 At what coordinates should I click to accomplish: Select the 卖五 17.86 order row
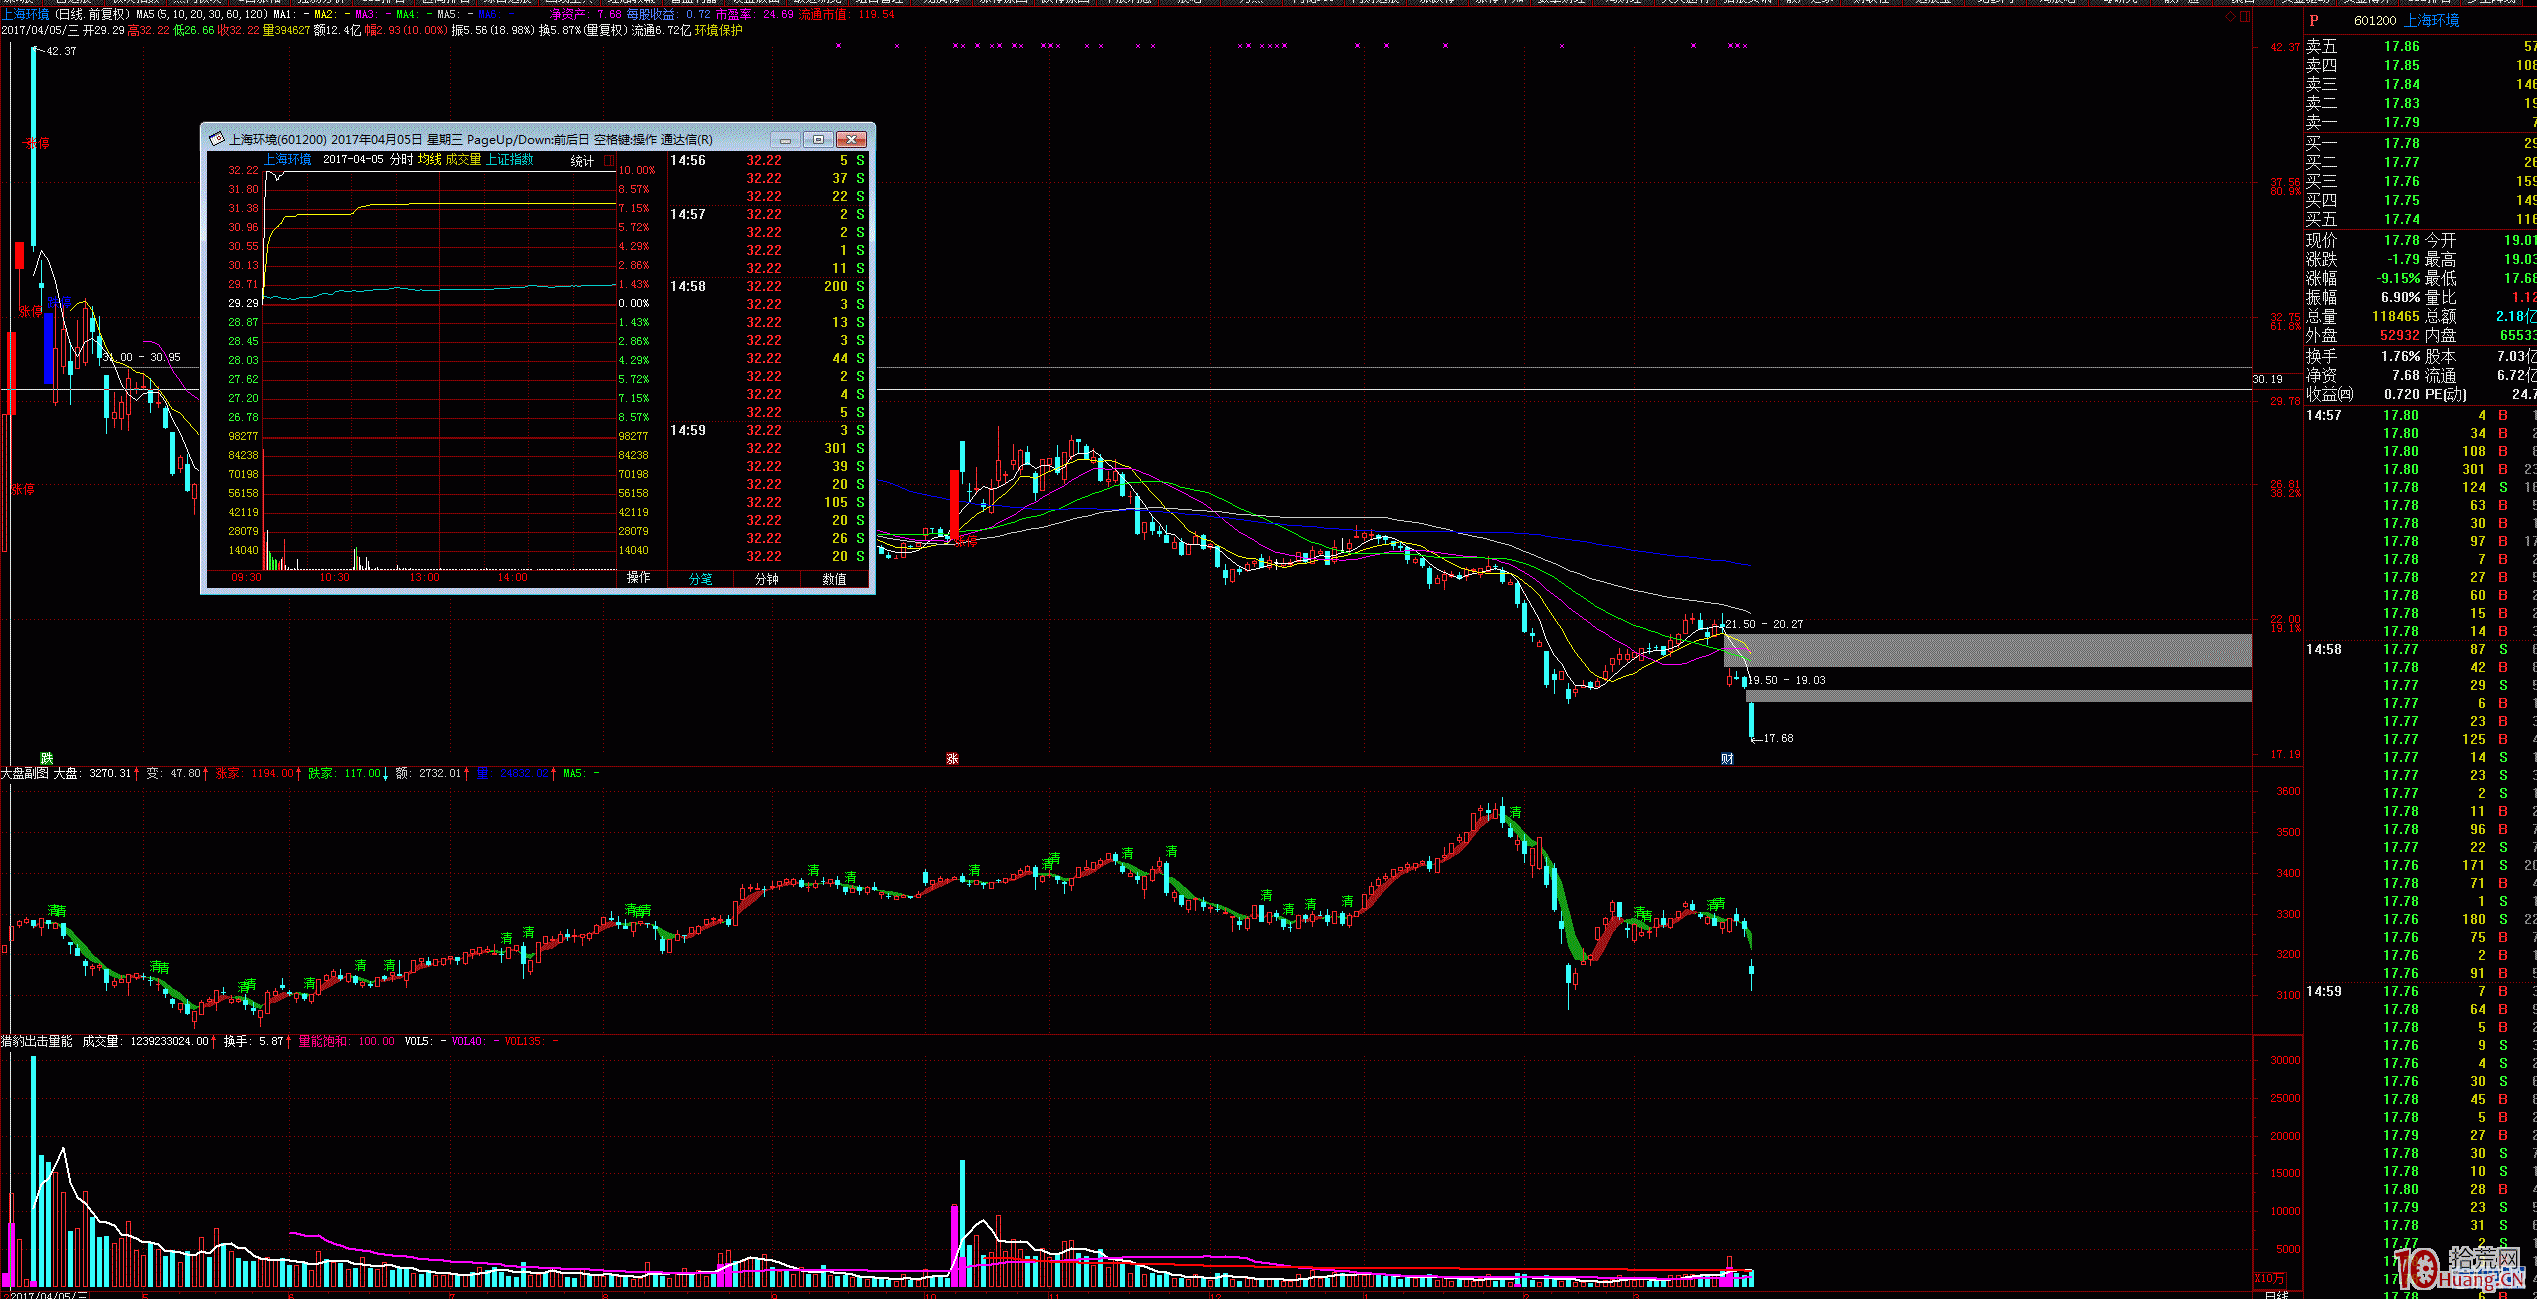coord(2420,46)
